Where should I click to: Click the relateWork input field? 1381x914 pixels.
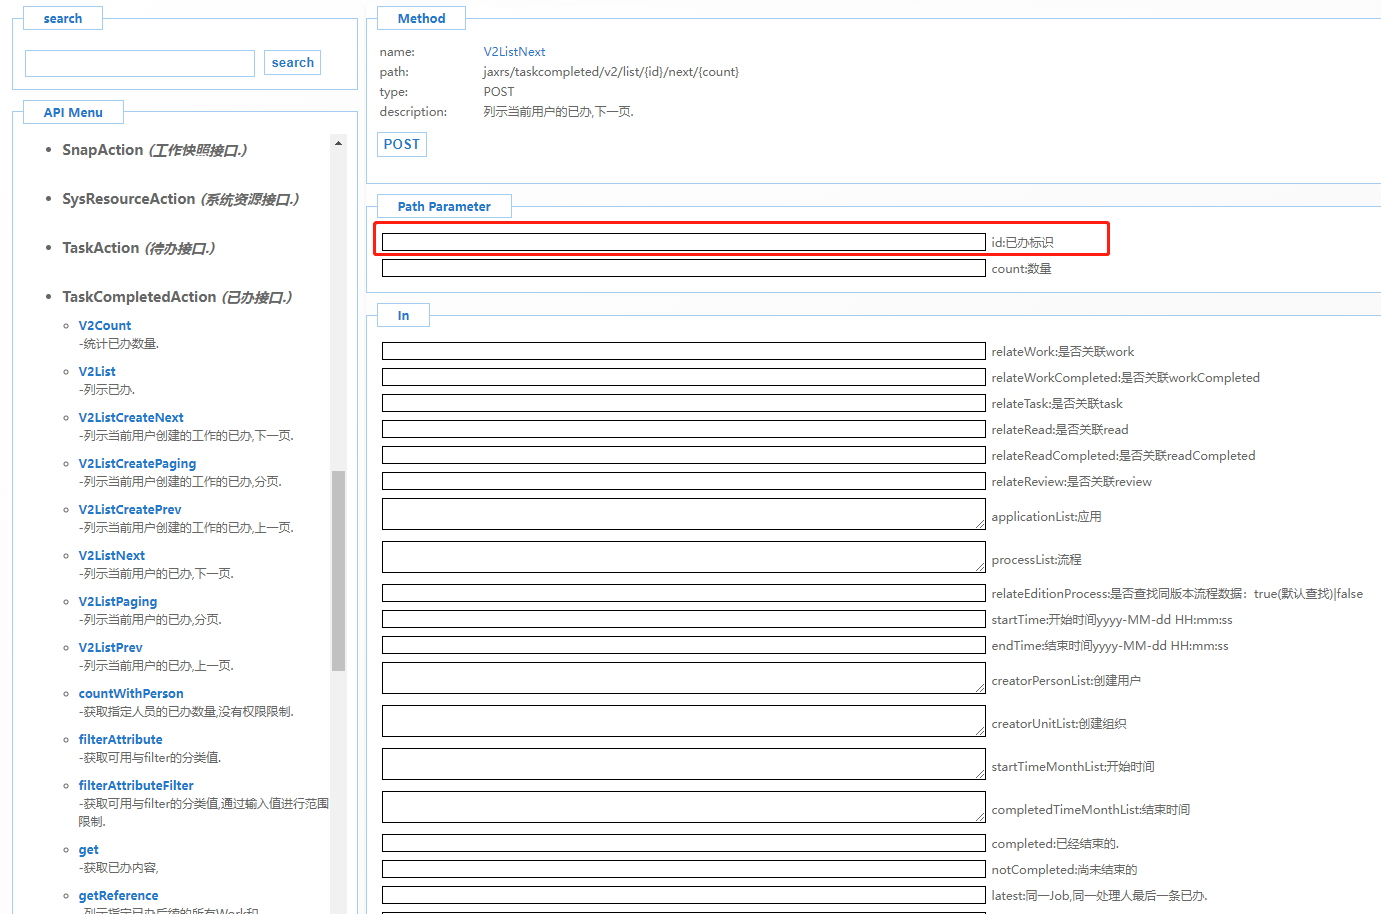(683, 351)
